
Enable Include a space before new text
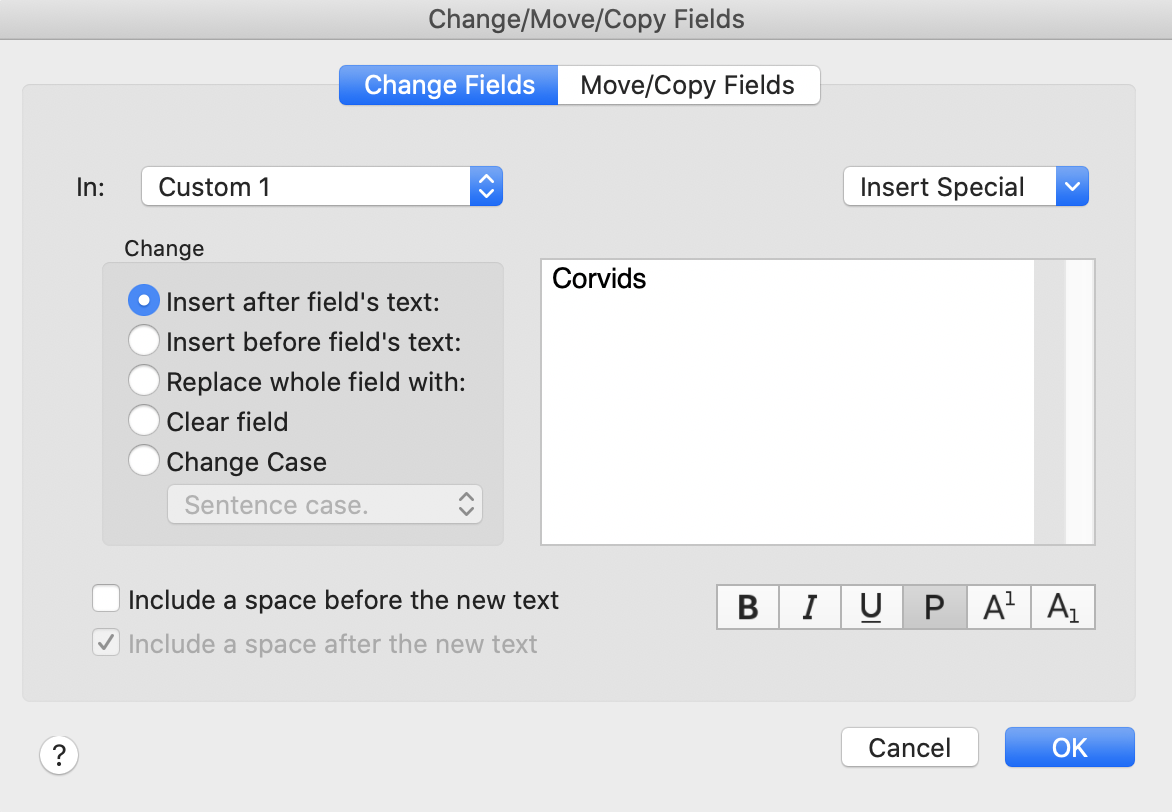click(x=106, y=599)
